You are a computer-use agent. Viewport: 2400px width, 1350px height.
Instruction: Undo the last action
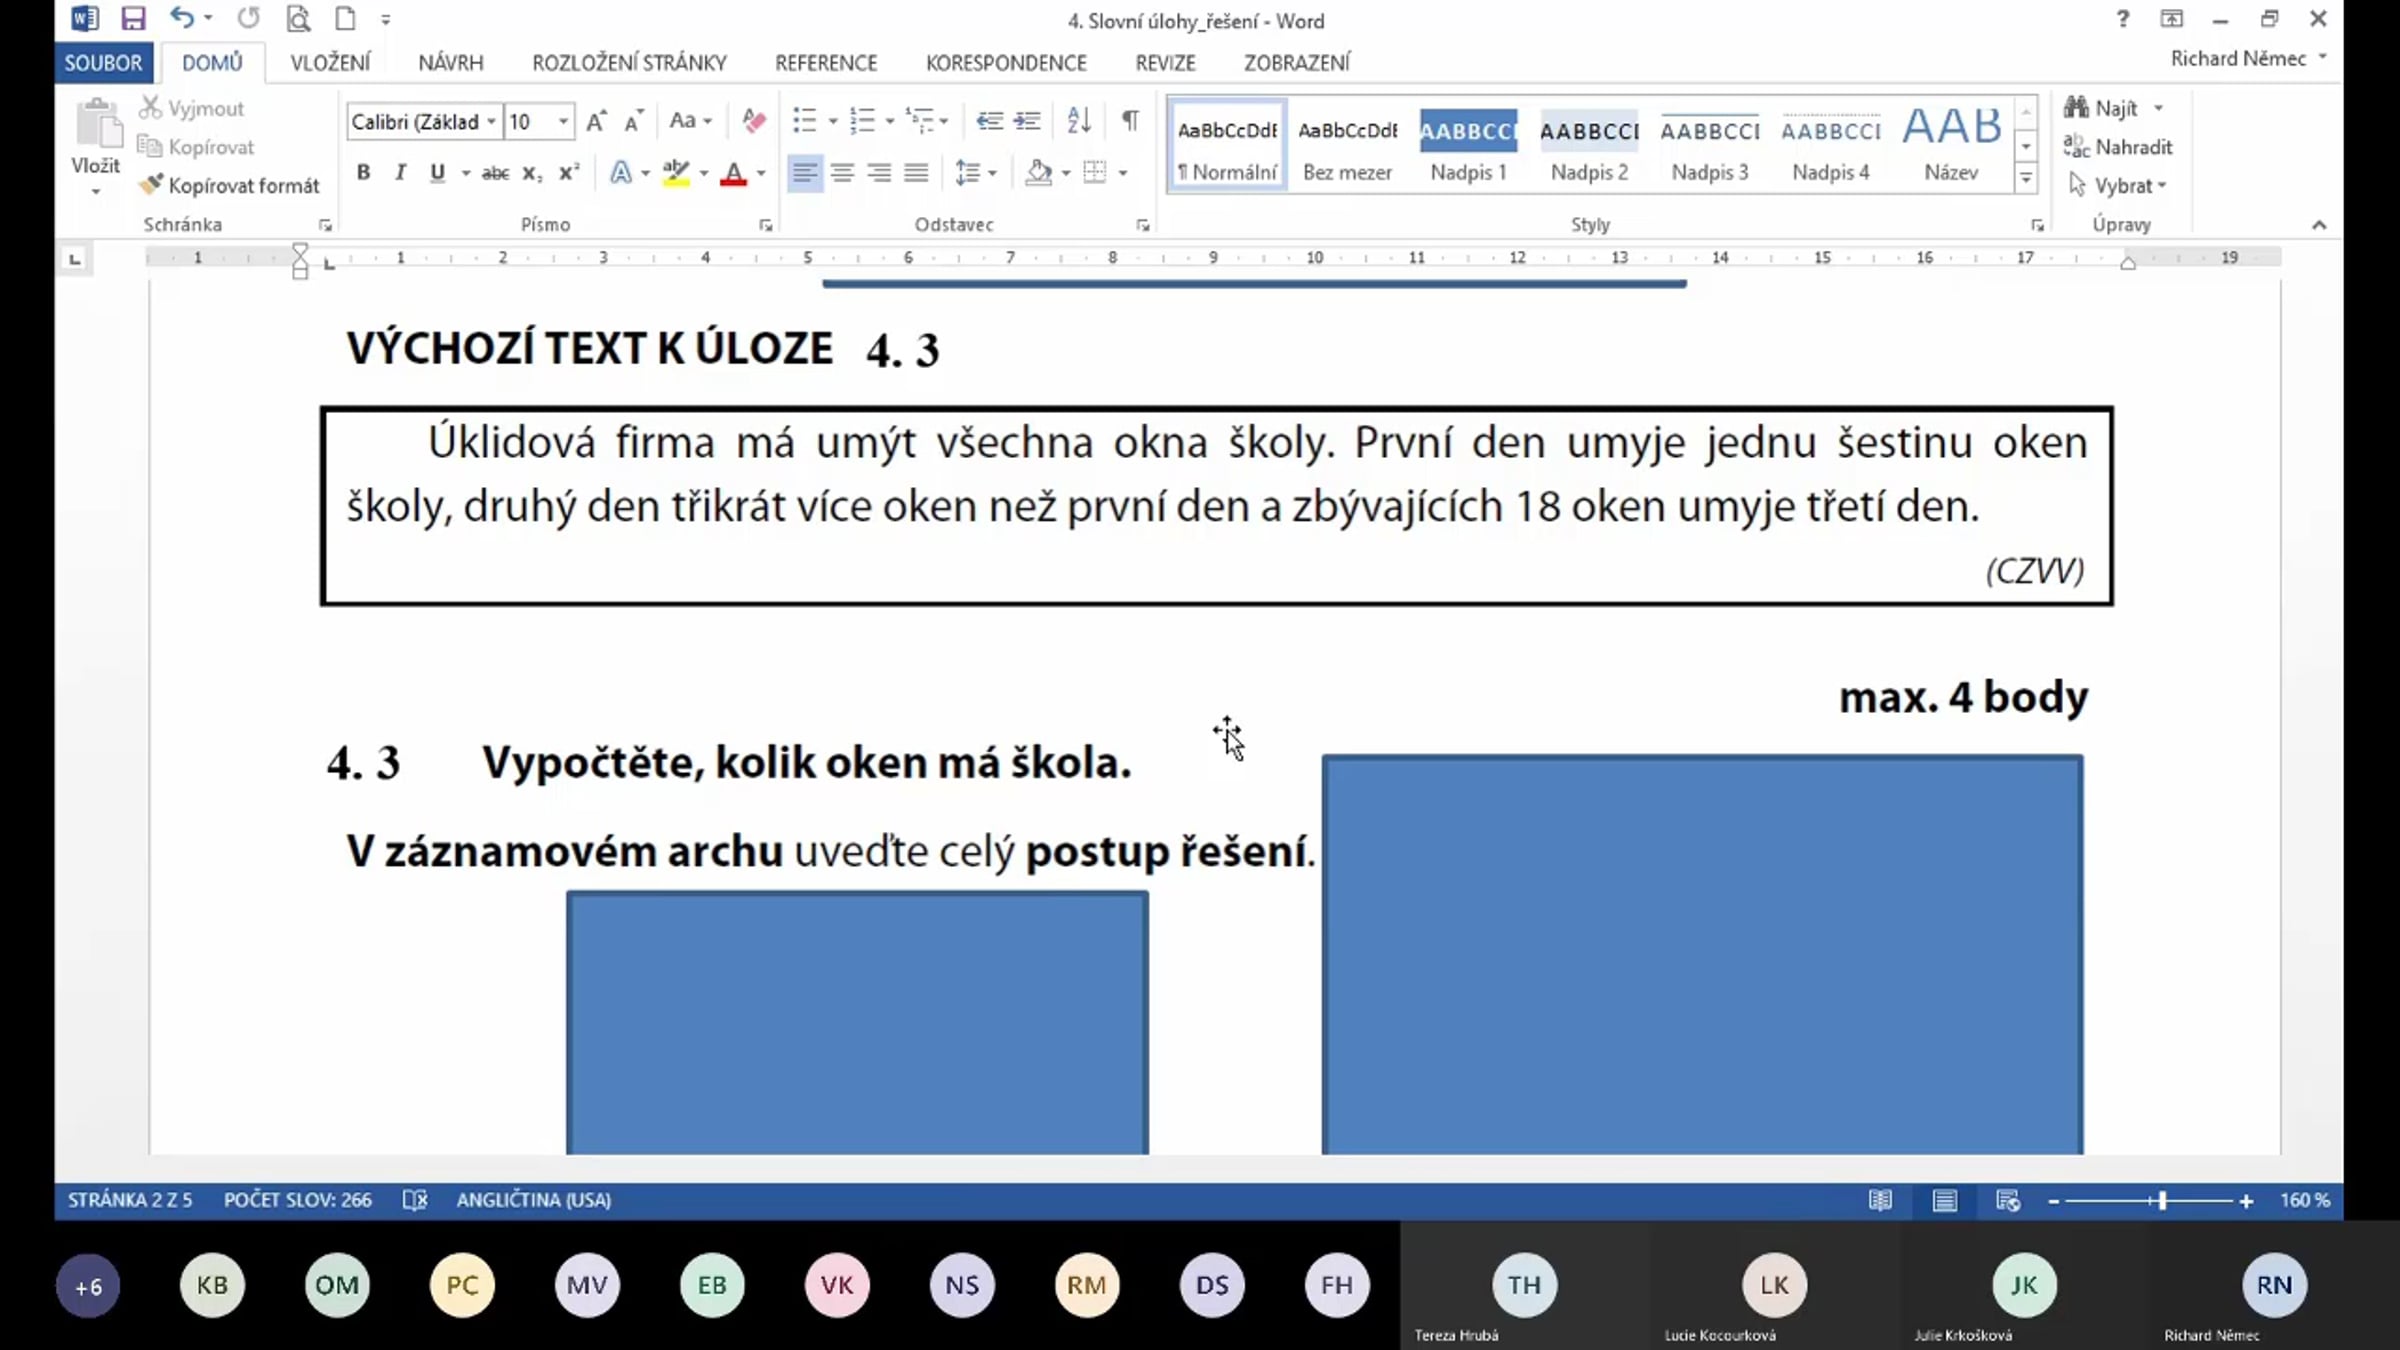point(182,18)
